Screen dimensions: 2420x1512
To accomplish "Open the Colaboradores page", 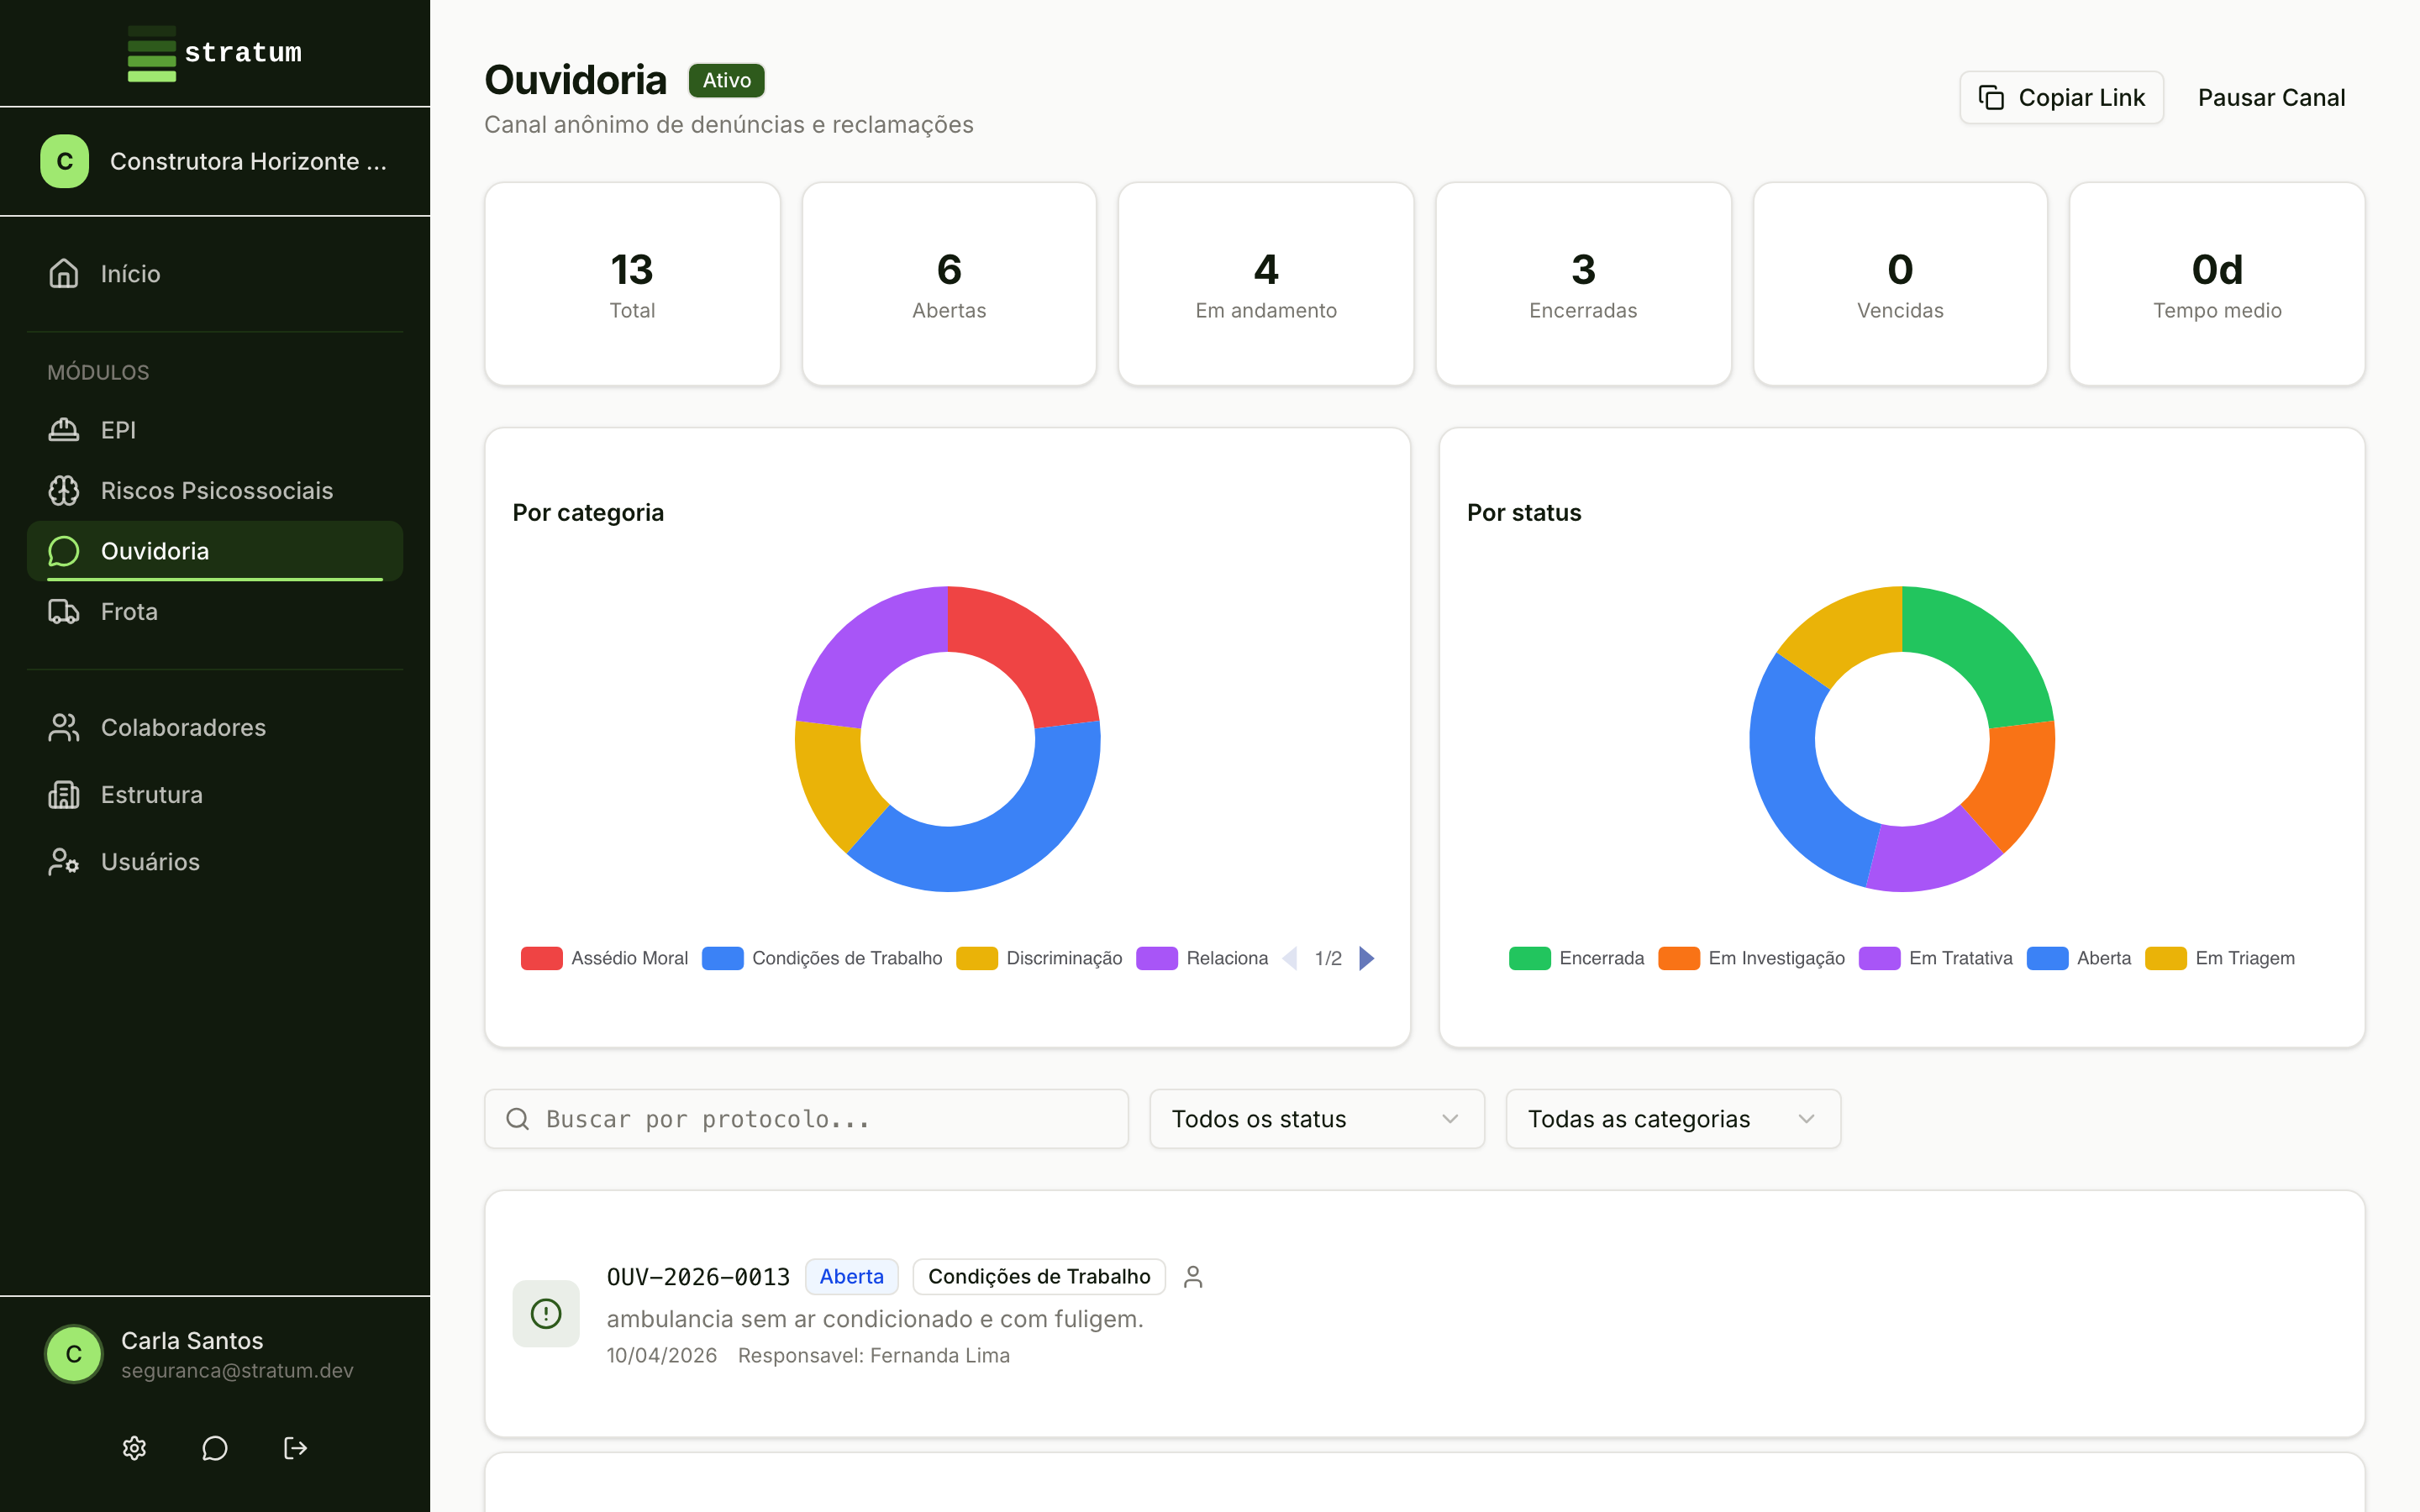I will tap(215, 727).
